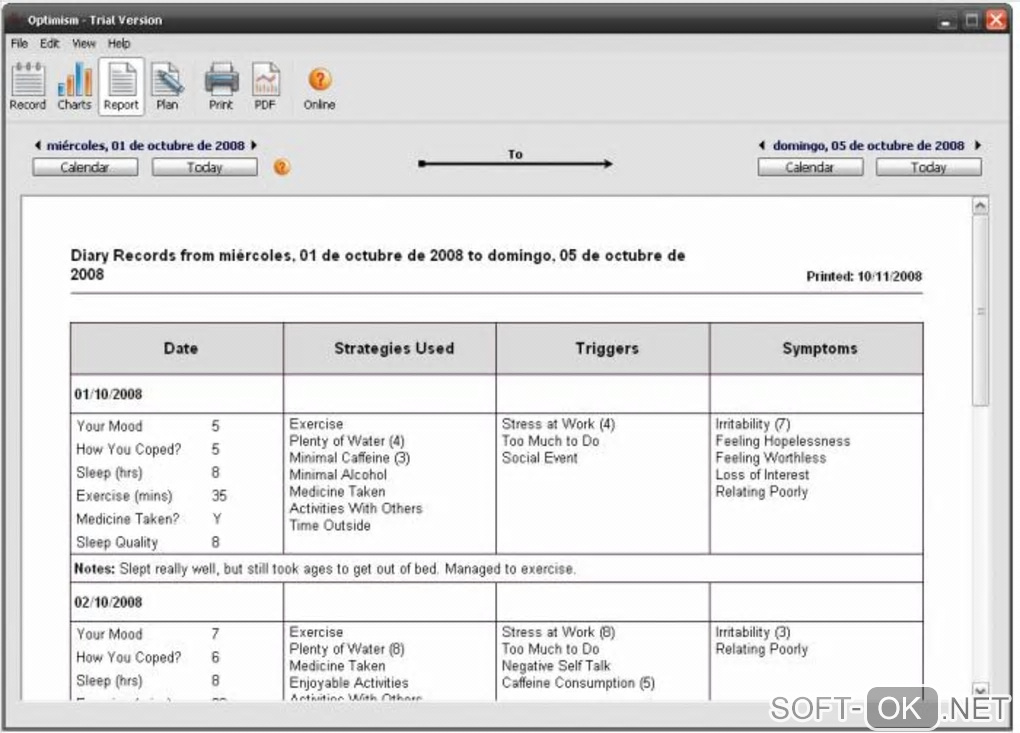Image resolution: width=1020 pixels, height=733 pixels.
Task: Click 'Irritability (3)' symptom
Action: (x=753, y=632)
